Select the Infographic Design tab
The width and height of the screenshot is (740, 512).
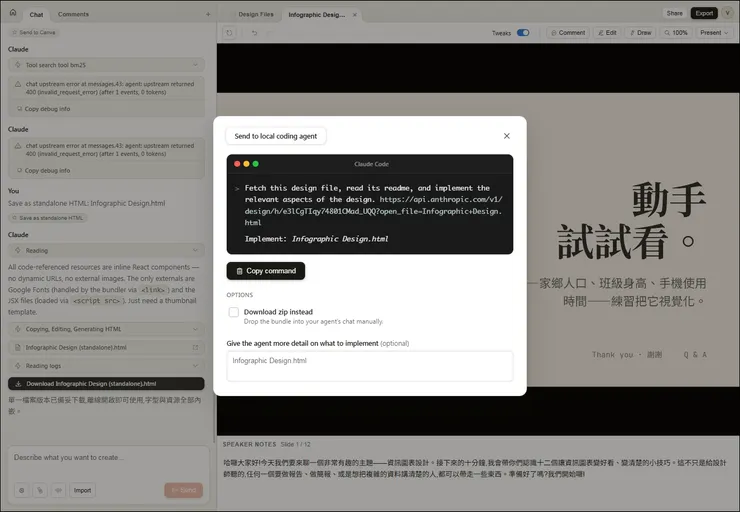[x=317, y=15]
